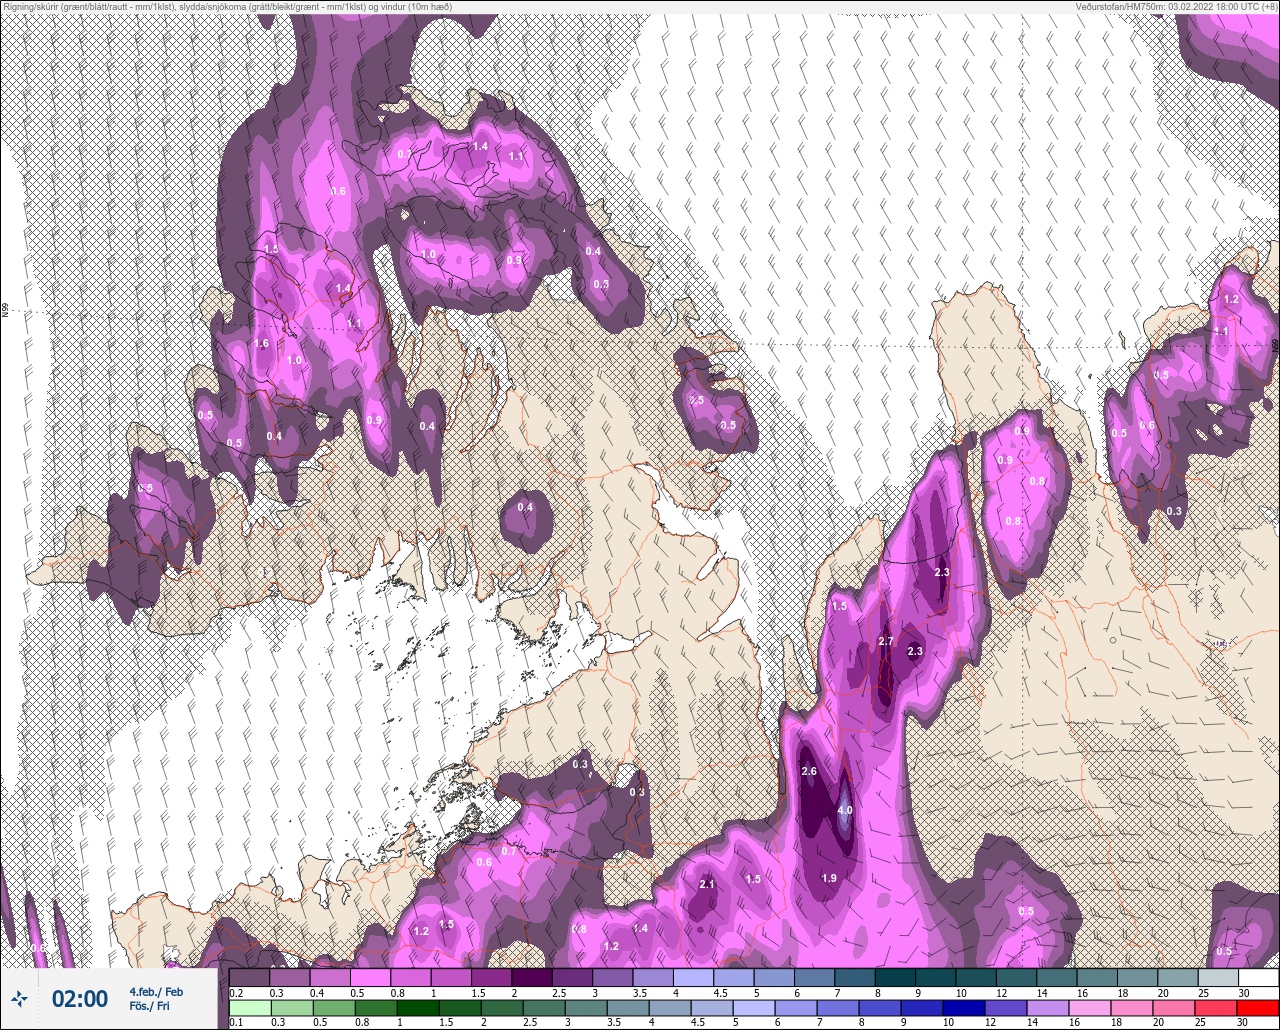This screenshot has height=1030, width=1280.
Task: Click the 1.6 precipitation value on the map
Action: tap(262, 343)
